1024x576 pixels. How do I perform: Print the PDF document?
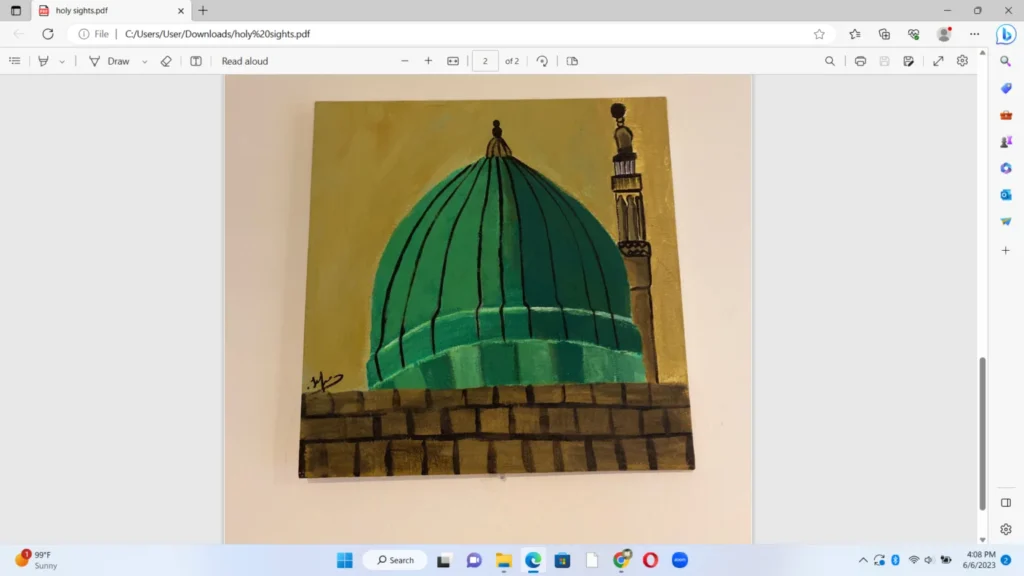tap(860, 61)
